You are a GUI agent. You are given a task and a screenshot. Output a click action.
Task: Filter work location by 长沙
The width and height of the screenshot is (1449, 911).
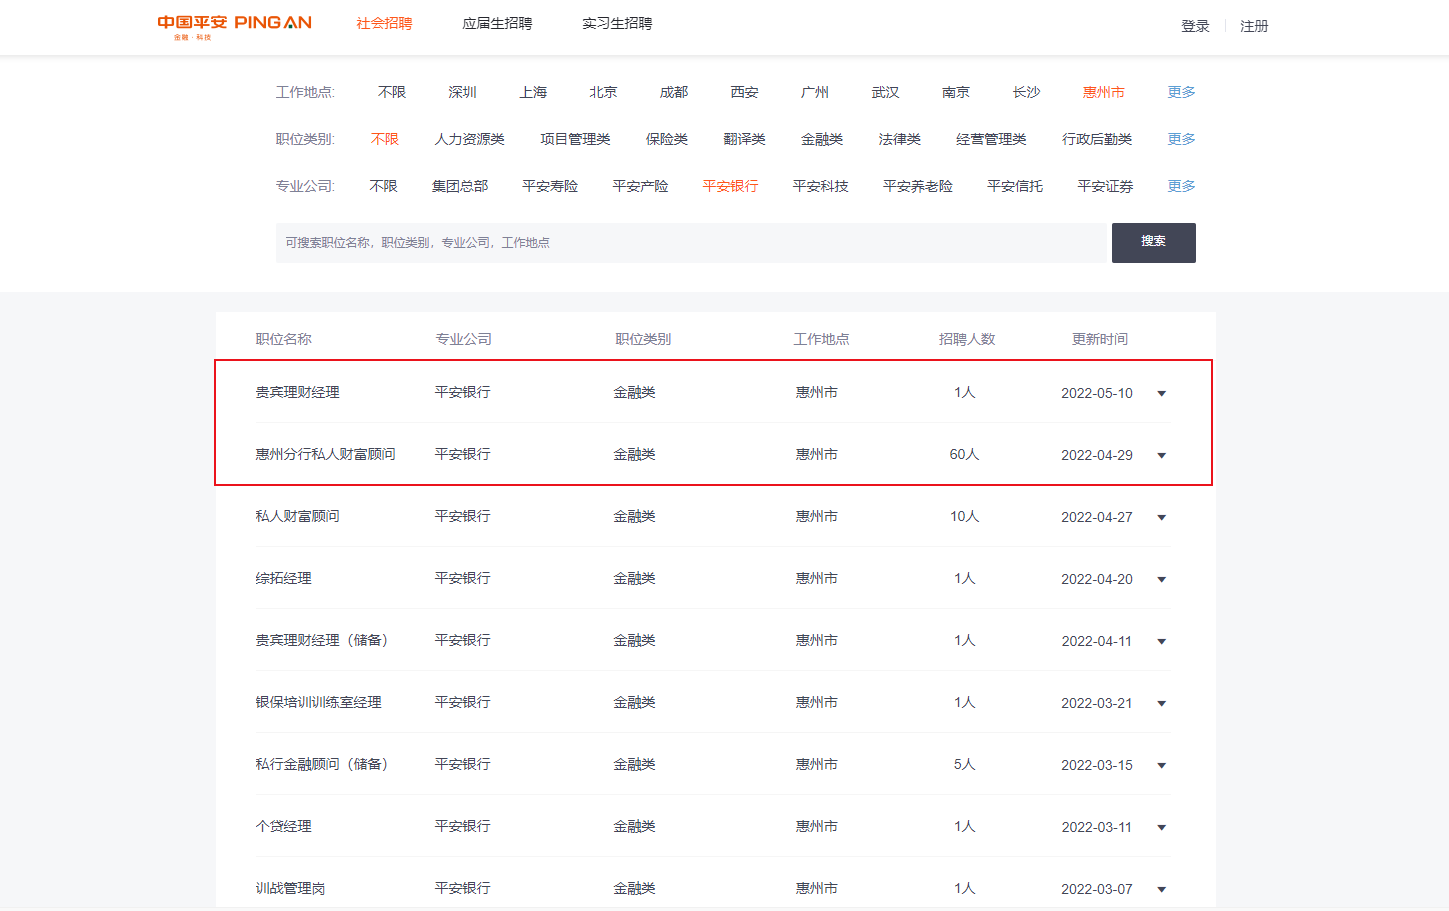pos(1026,92)
